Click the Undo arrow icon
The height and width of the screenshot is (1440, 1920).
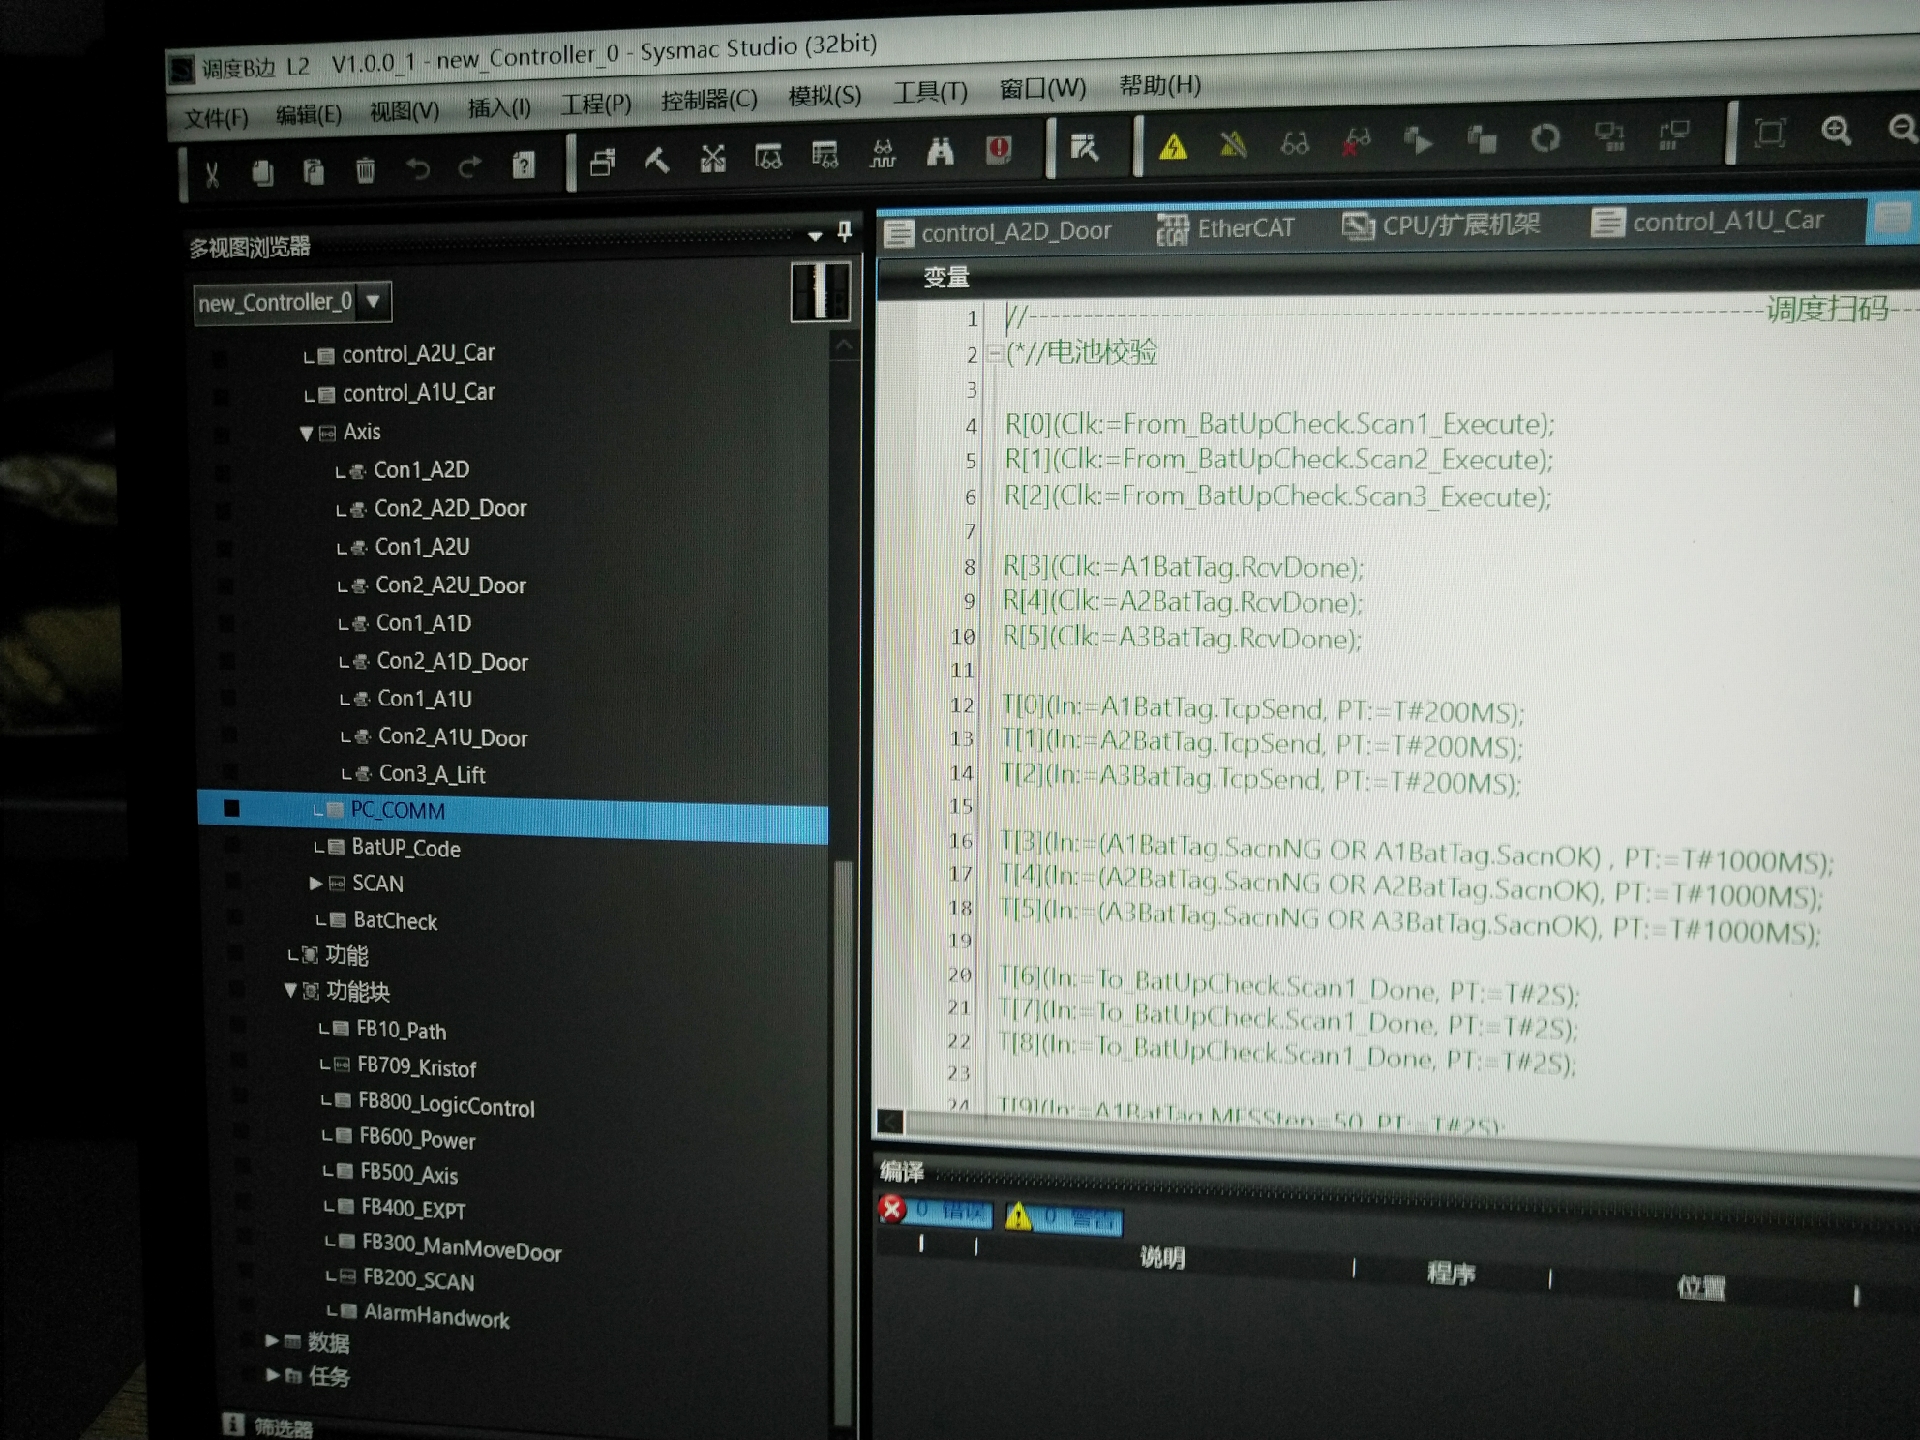pos(418,170)
